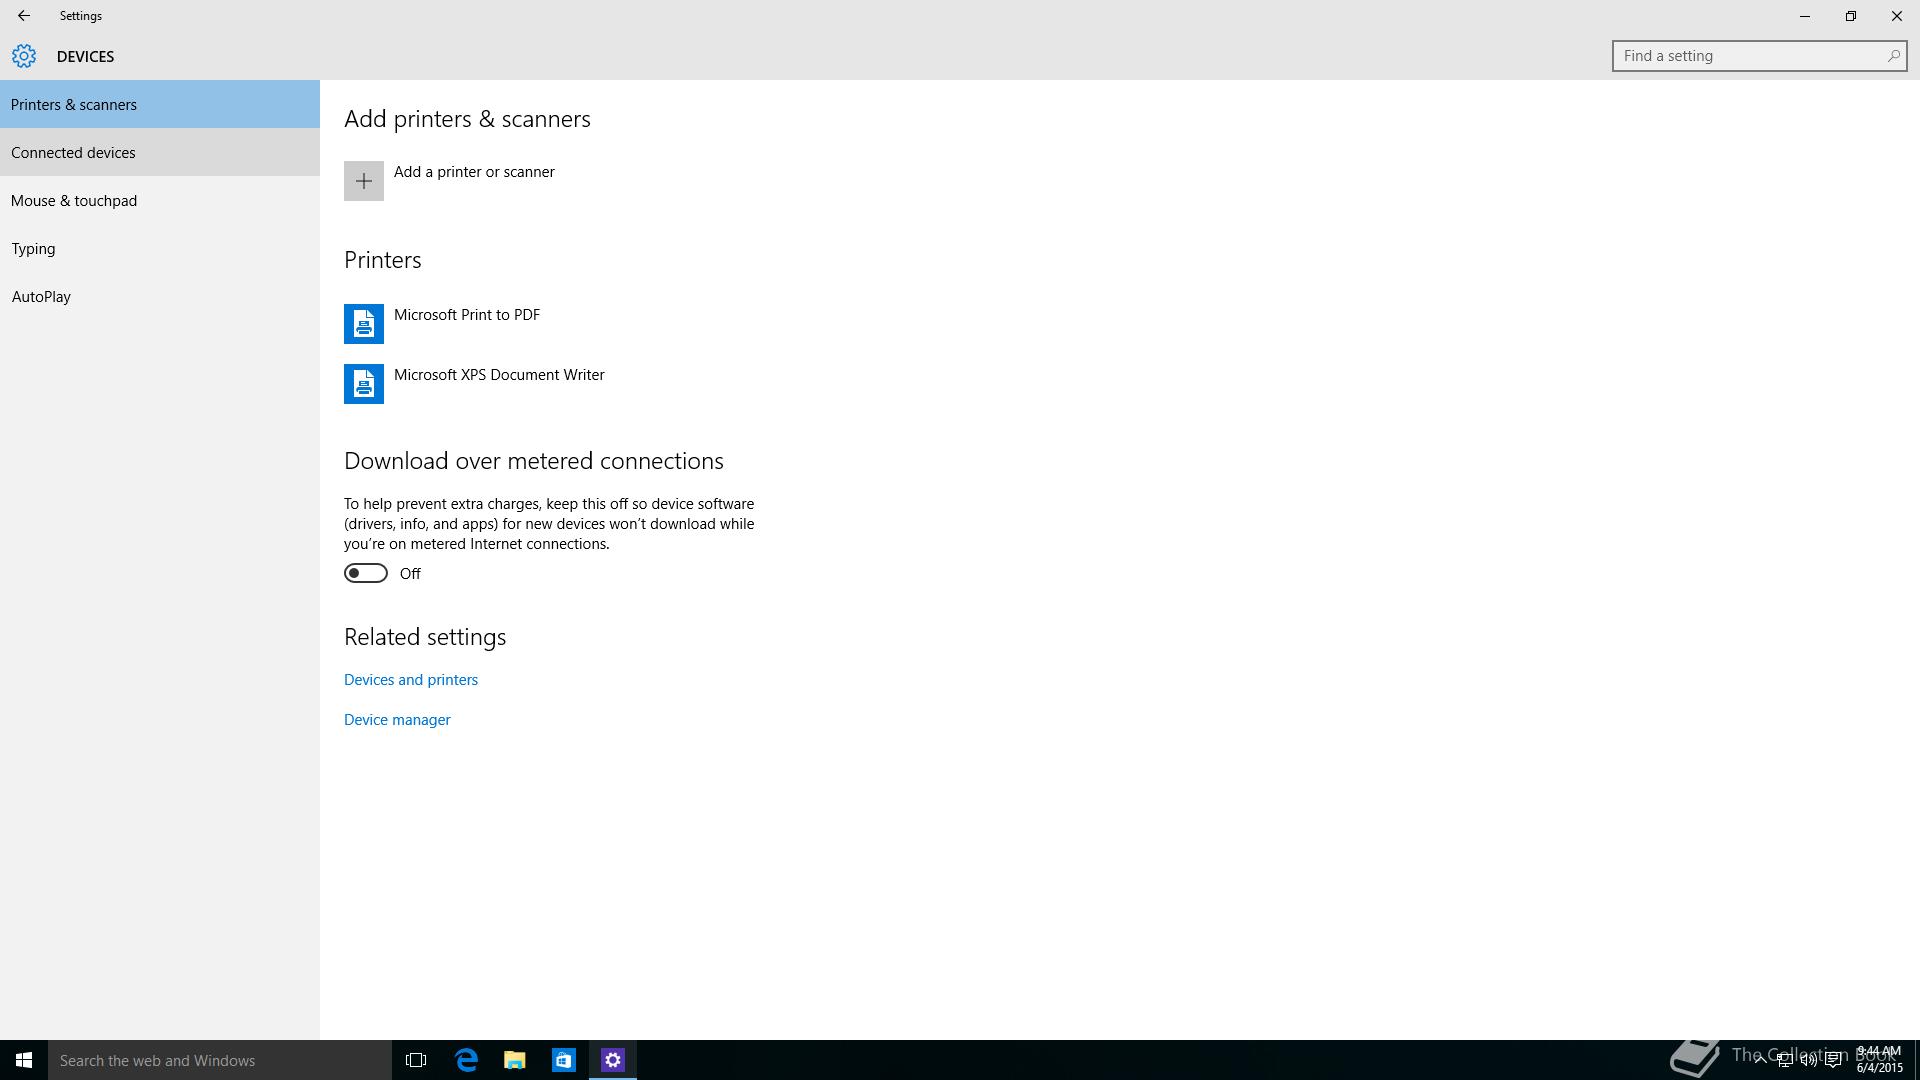Click the Show desktop sliver at the taskbar's right end

coord(1916,1060)
